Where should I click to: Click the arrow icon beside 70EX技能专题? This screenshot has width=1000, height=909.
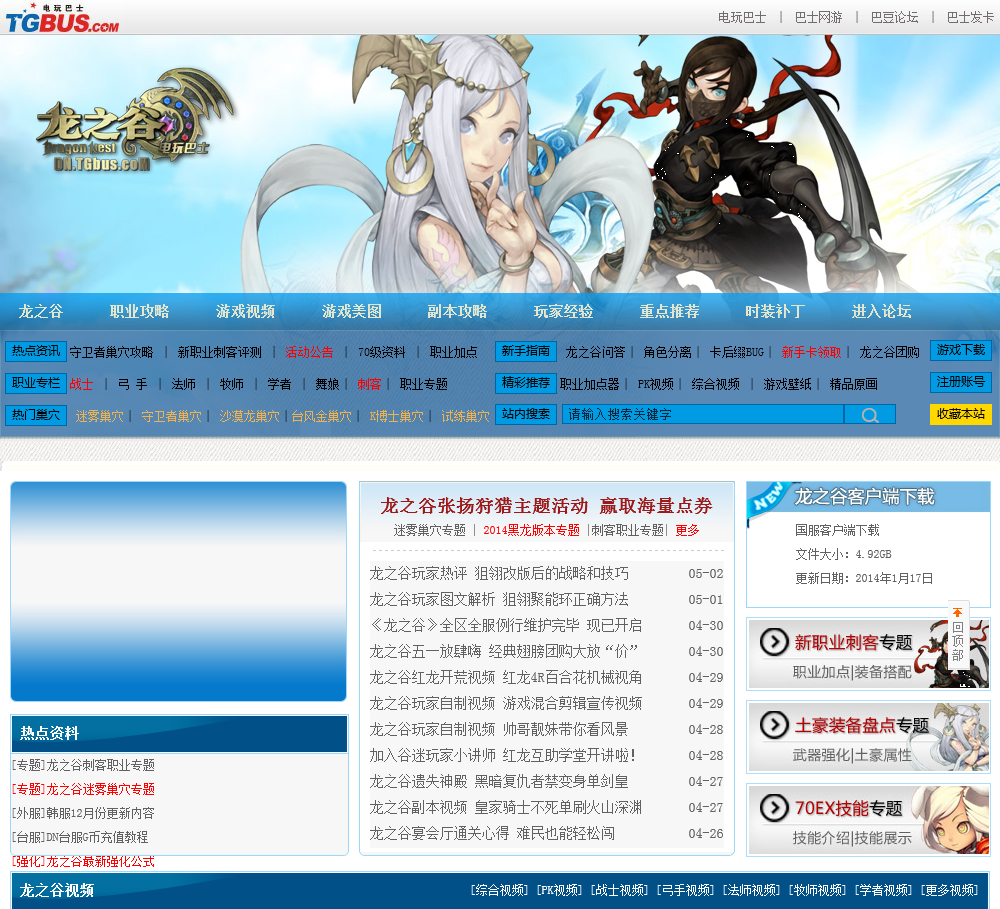click(x=774, y=808)
